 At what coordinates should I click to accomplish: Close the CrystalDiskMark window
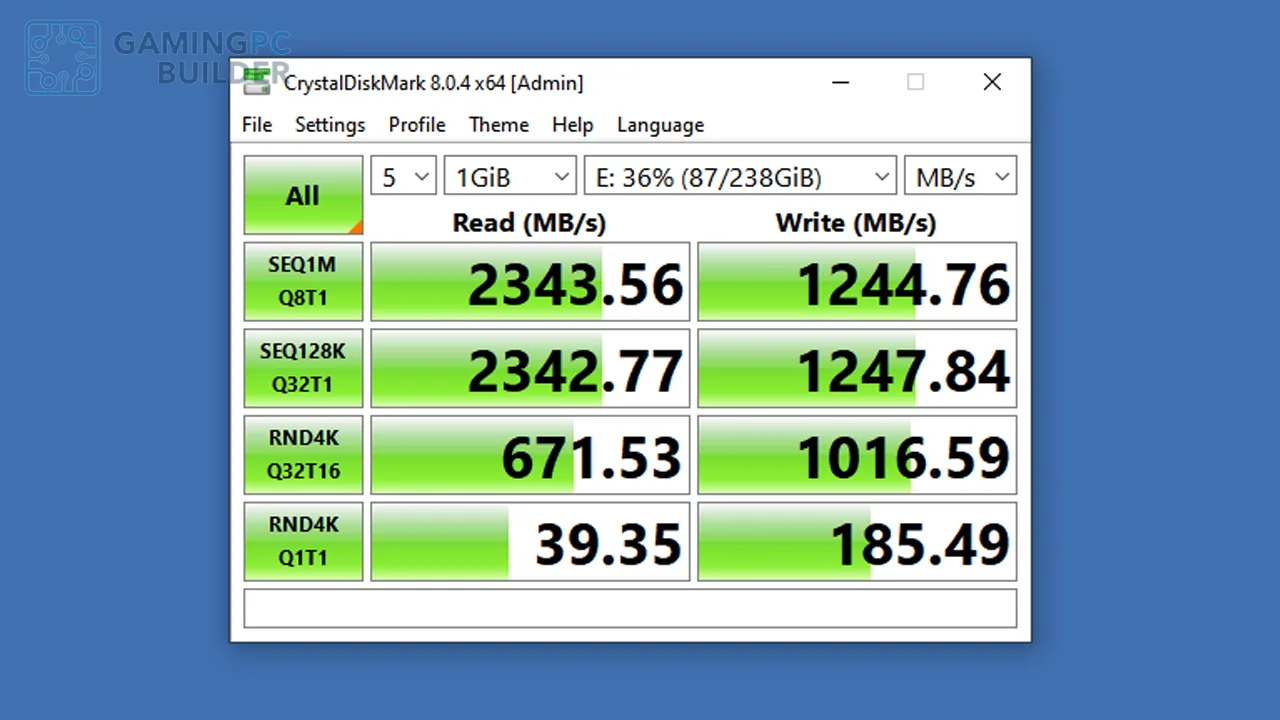992,82
